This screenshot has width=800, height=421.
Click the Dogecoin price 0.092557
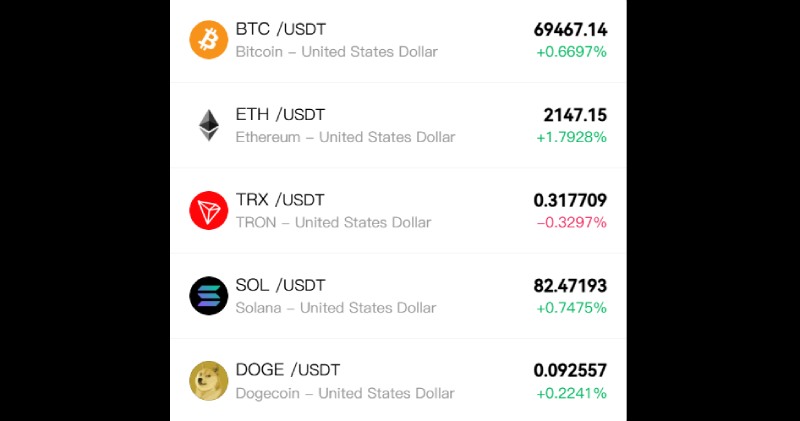(570, 371)
